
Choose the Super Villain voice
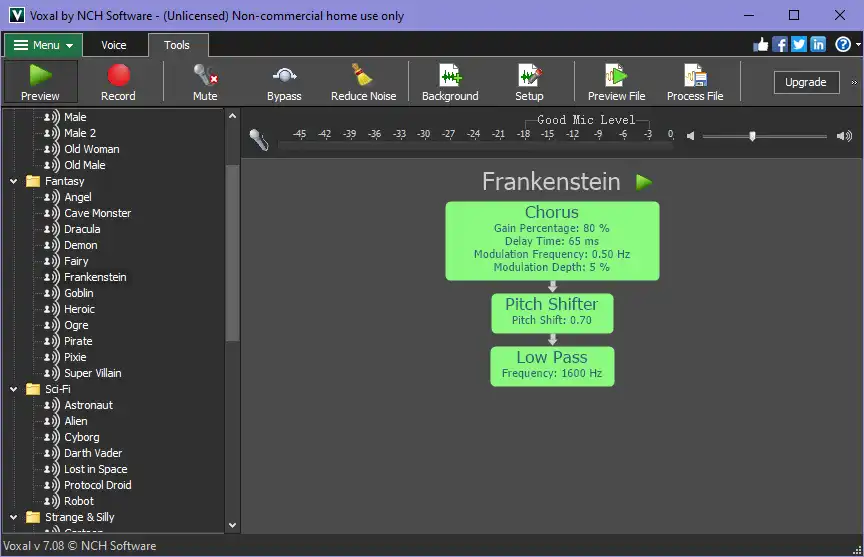pos(93,372)
